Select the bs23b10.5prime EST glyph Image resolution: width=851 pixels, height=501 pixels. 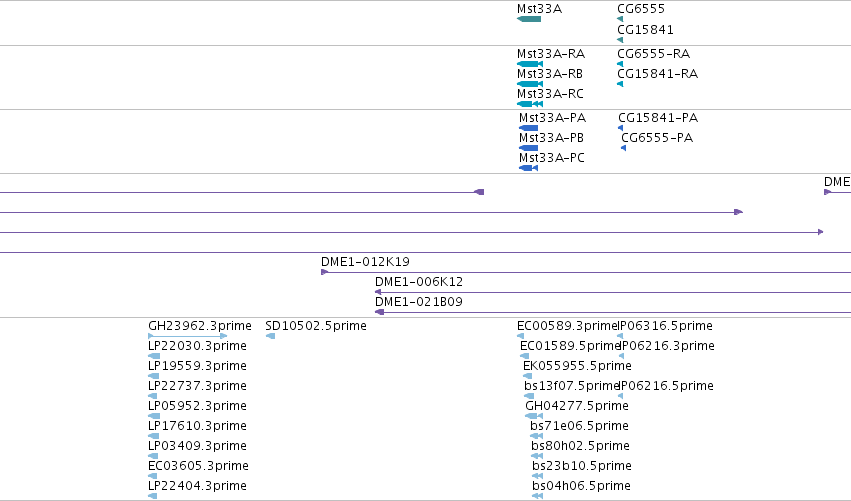click(x=538, y=476)
